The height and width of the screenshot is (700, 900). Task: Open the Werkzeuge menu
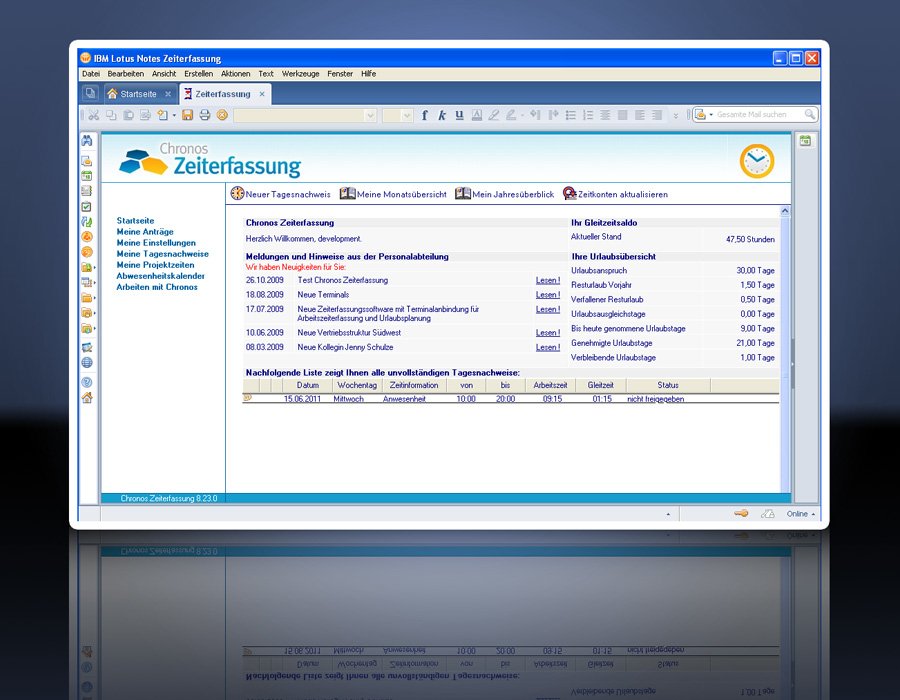click(x=301, y=74)
